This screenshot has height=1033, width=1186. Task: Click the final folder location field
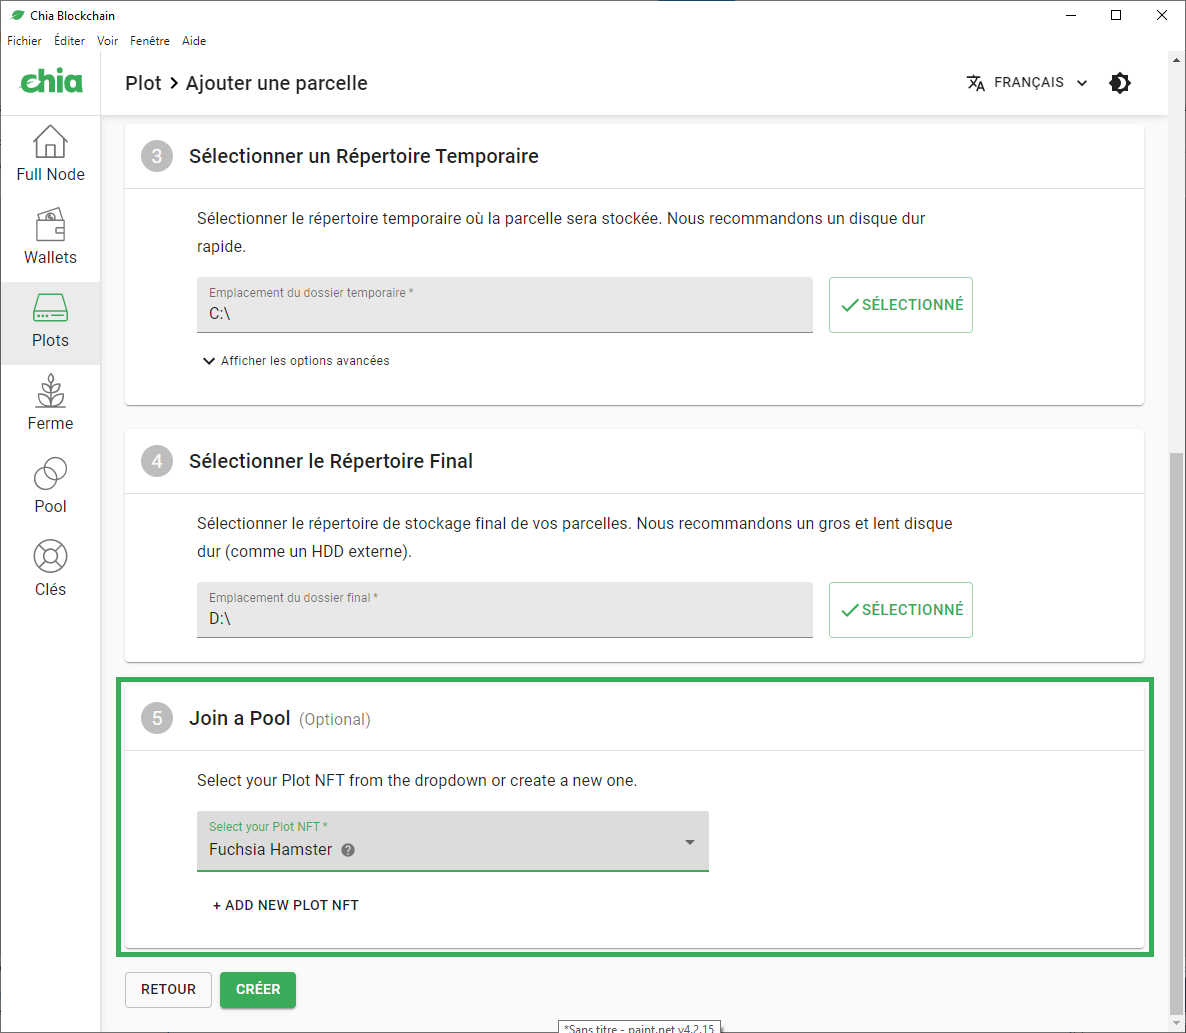(x=504, y=610)
